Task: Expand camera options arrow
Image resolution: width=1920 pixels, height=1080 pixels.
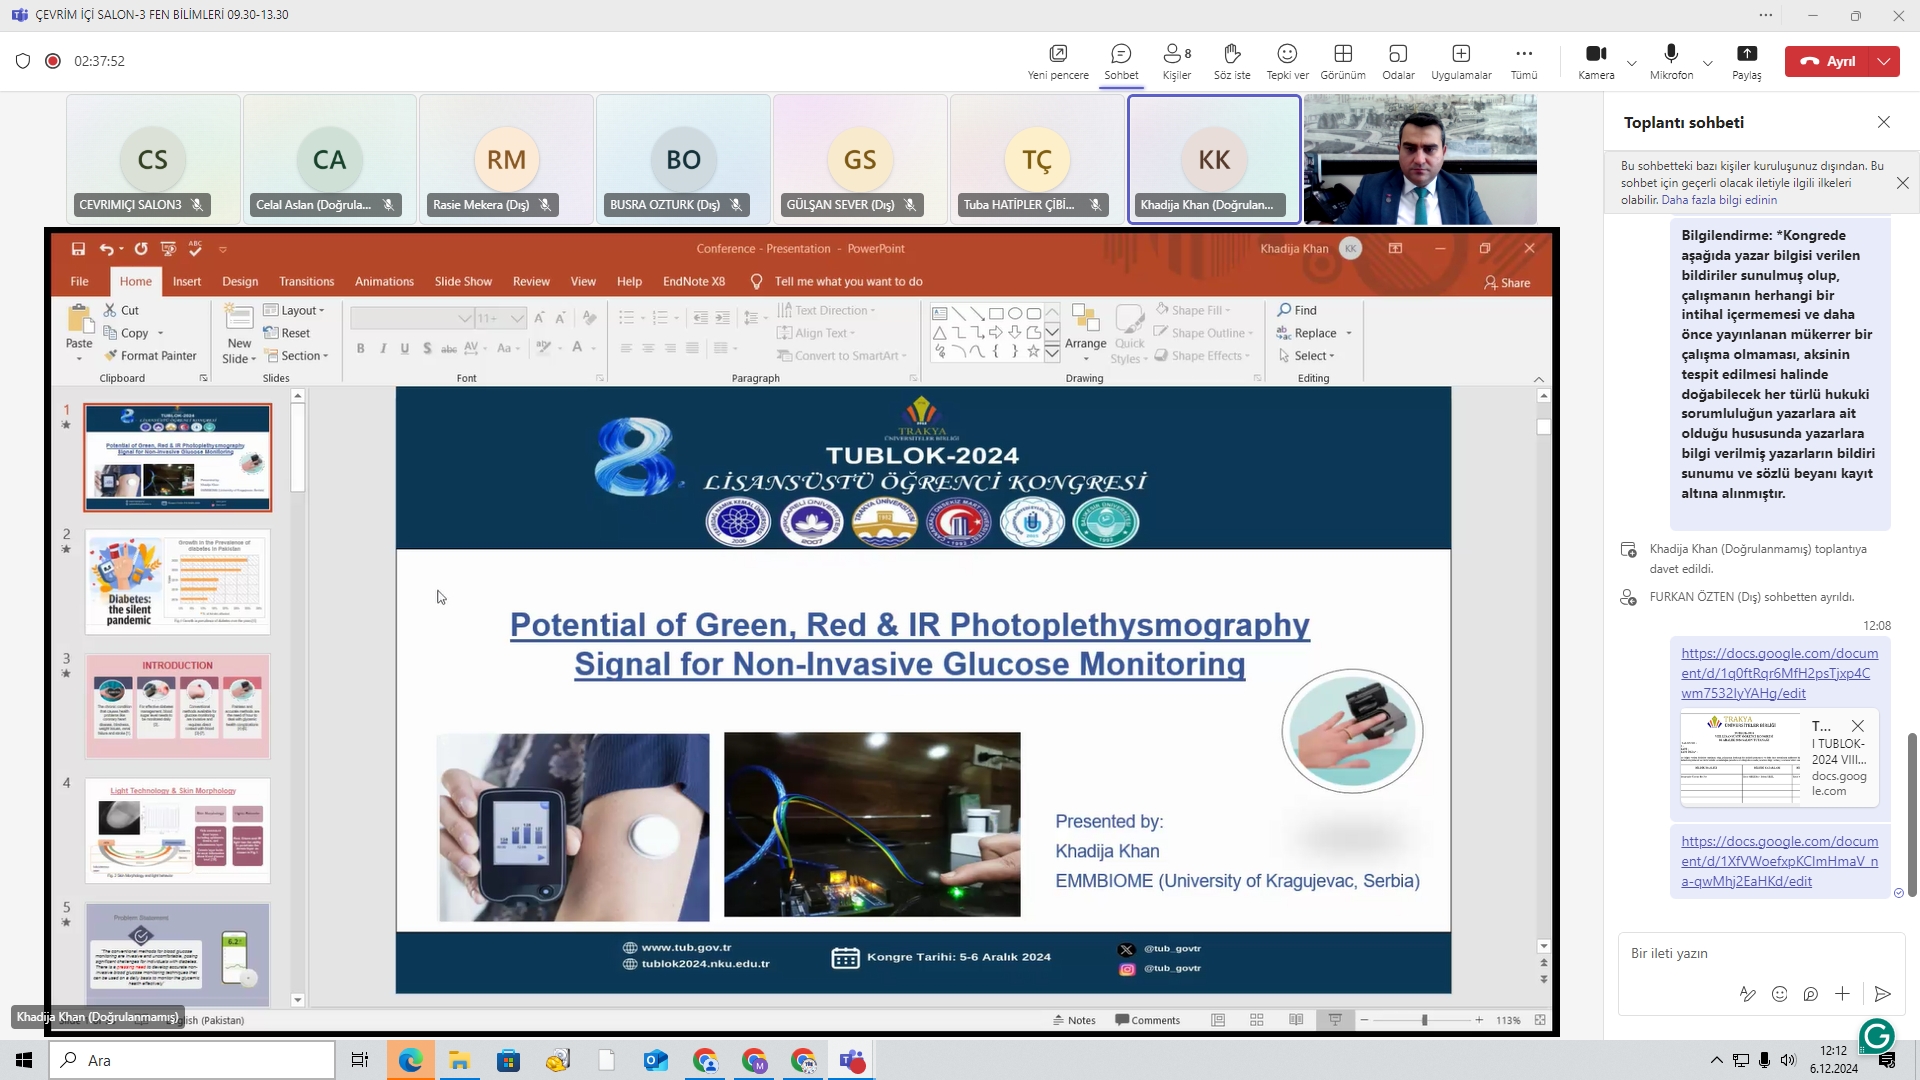Action: point(1632,63)
